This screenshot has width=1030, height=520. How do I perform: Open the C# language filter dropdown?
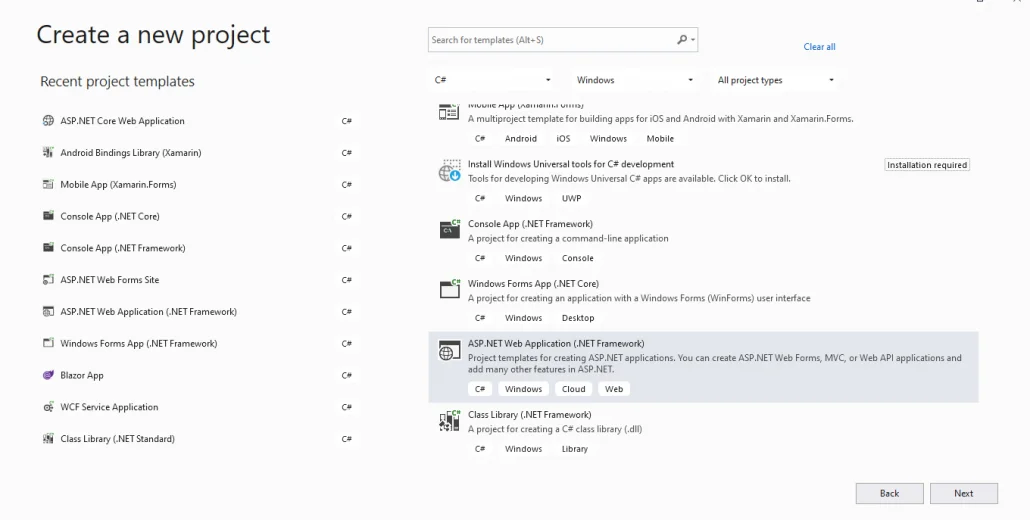click(x=493, y=80)
